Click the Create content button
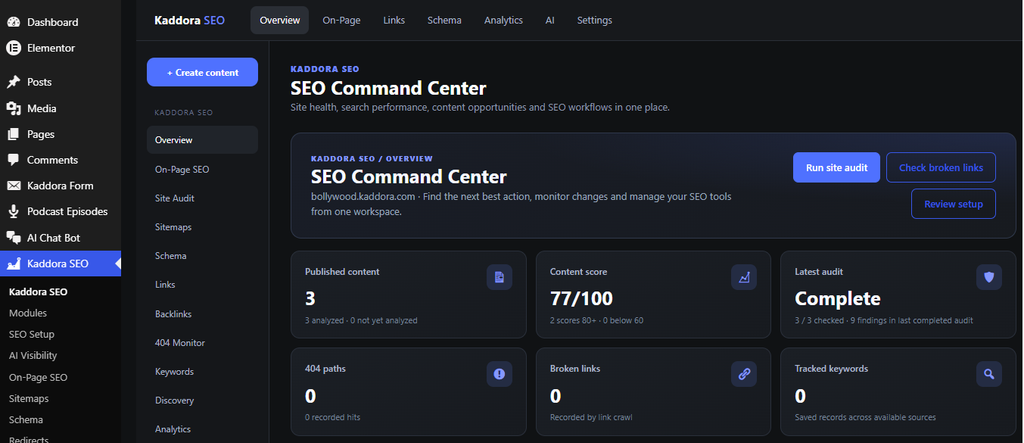 (202, 73)
